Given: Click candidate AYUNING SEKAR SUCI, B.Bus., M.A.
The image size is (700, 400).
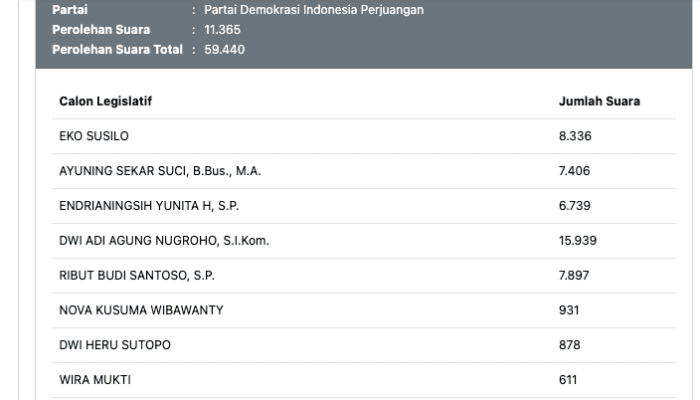Looking at the screenshot, I should point(160,171).
